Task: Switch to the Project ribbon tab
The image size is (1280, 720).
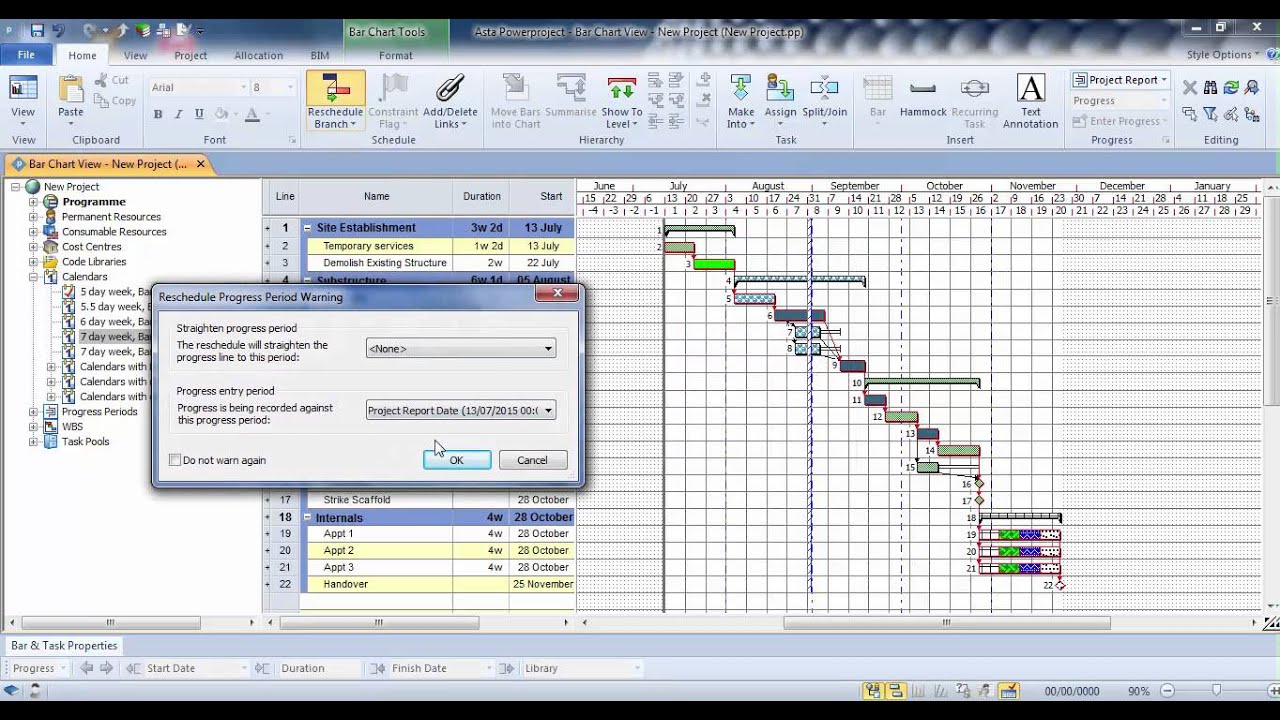Action: click(191, 56)
